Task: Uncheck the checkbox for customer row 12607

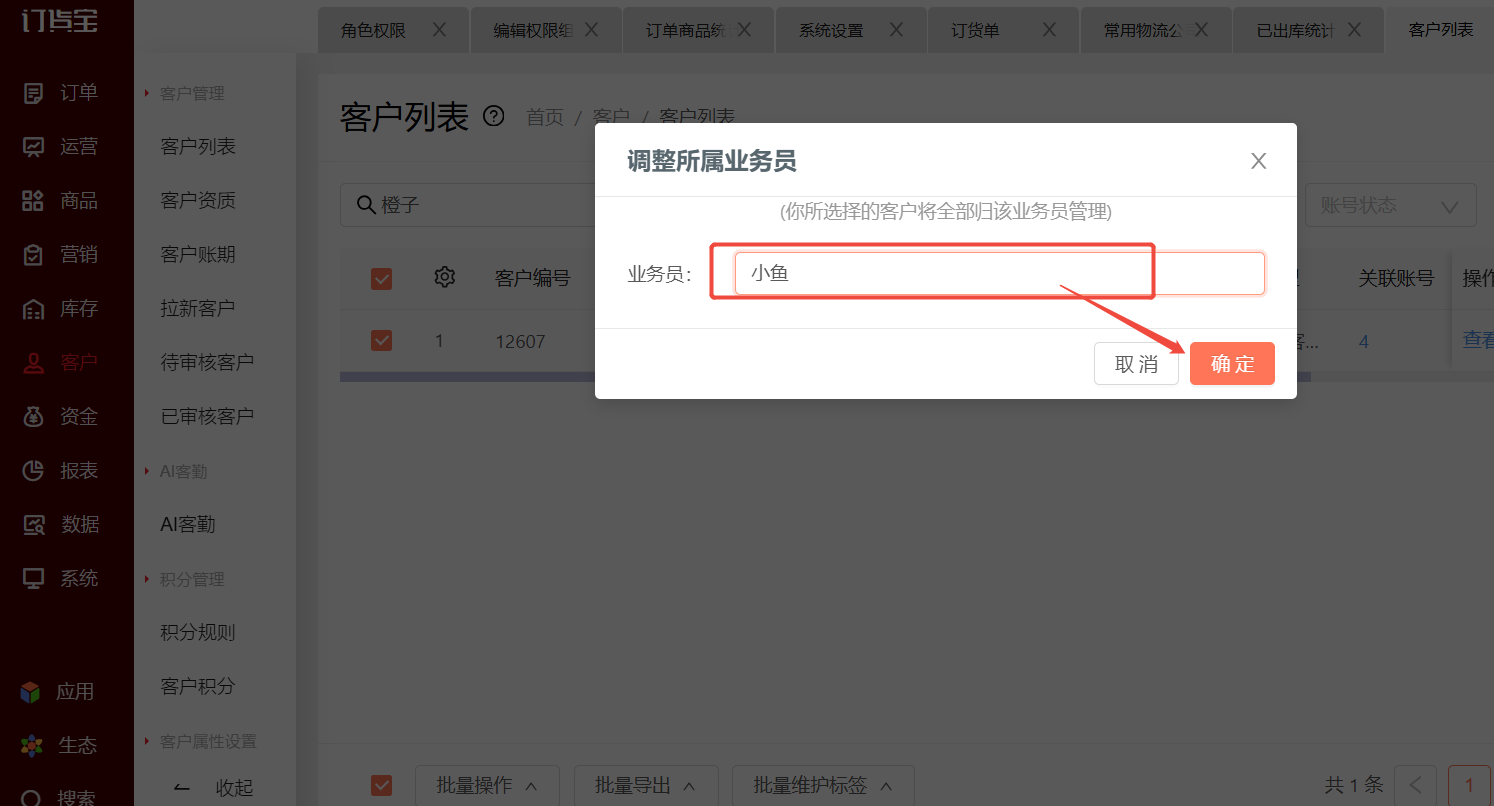Action: click(x=381, y=341)
